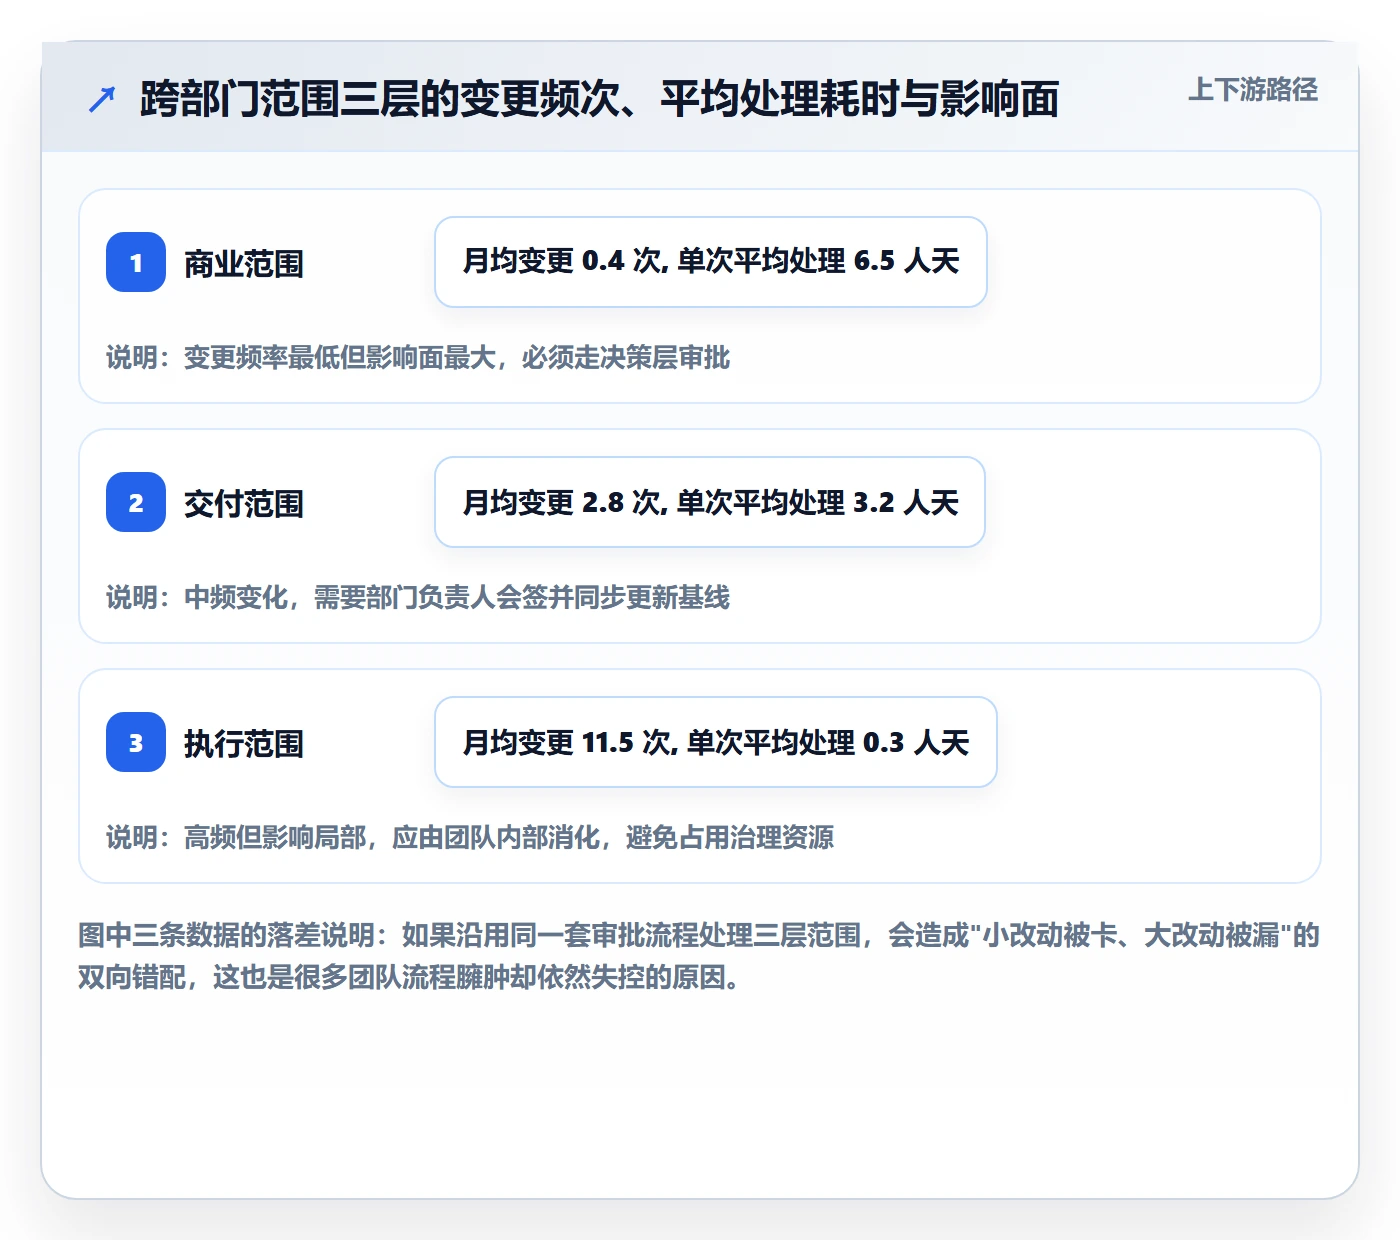Click the heading 跨部门范围三层的变更频次

point(599,99)
